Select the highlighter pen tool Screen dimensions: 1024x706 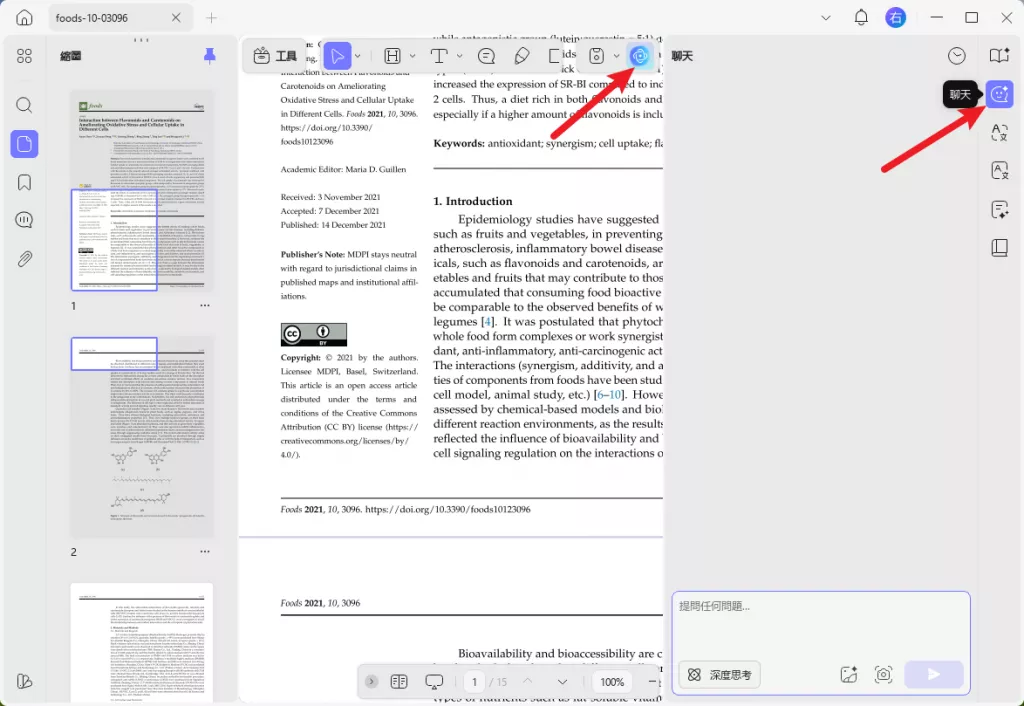click(x=521, y=56)
